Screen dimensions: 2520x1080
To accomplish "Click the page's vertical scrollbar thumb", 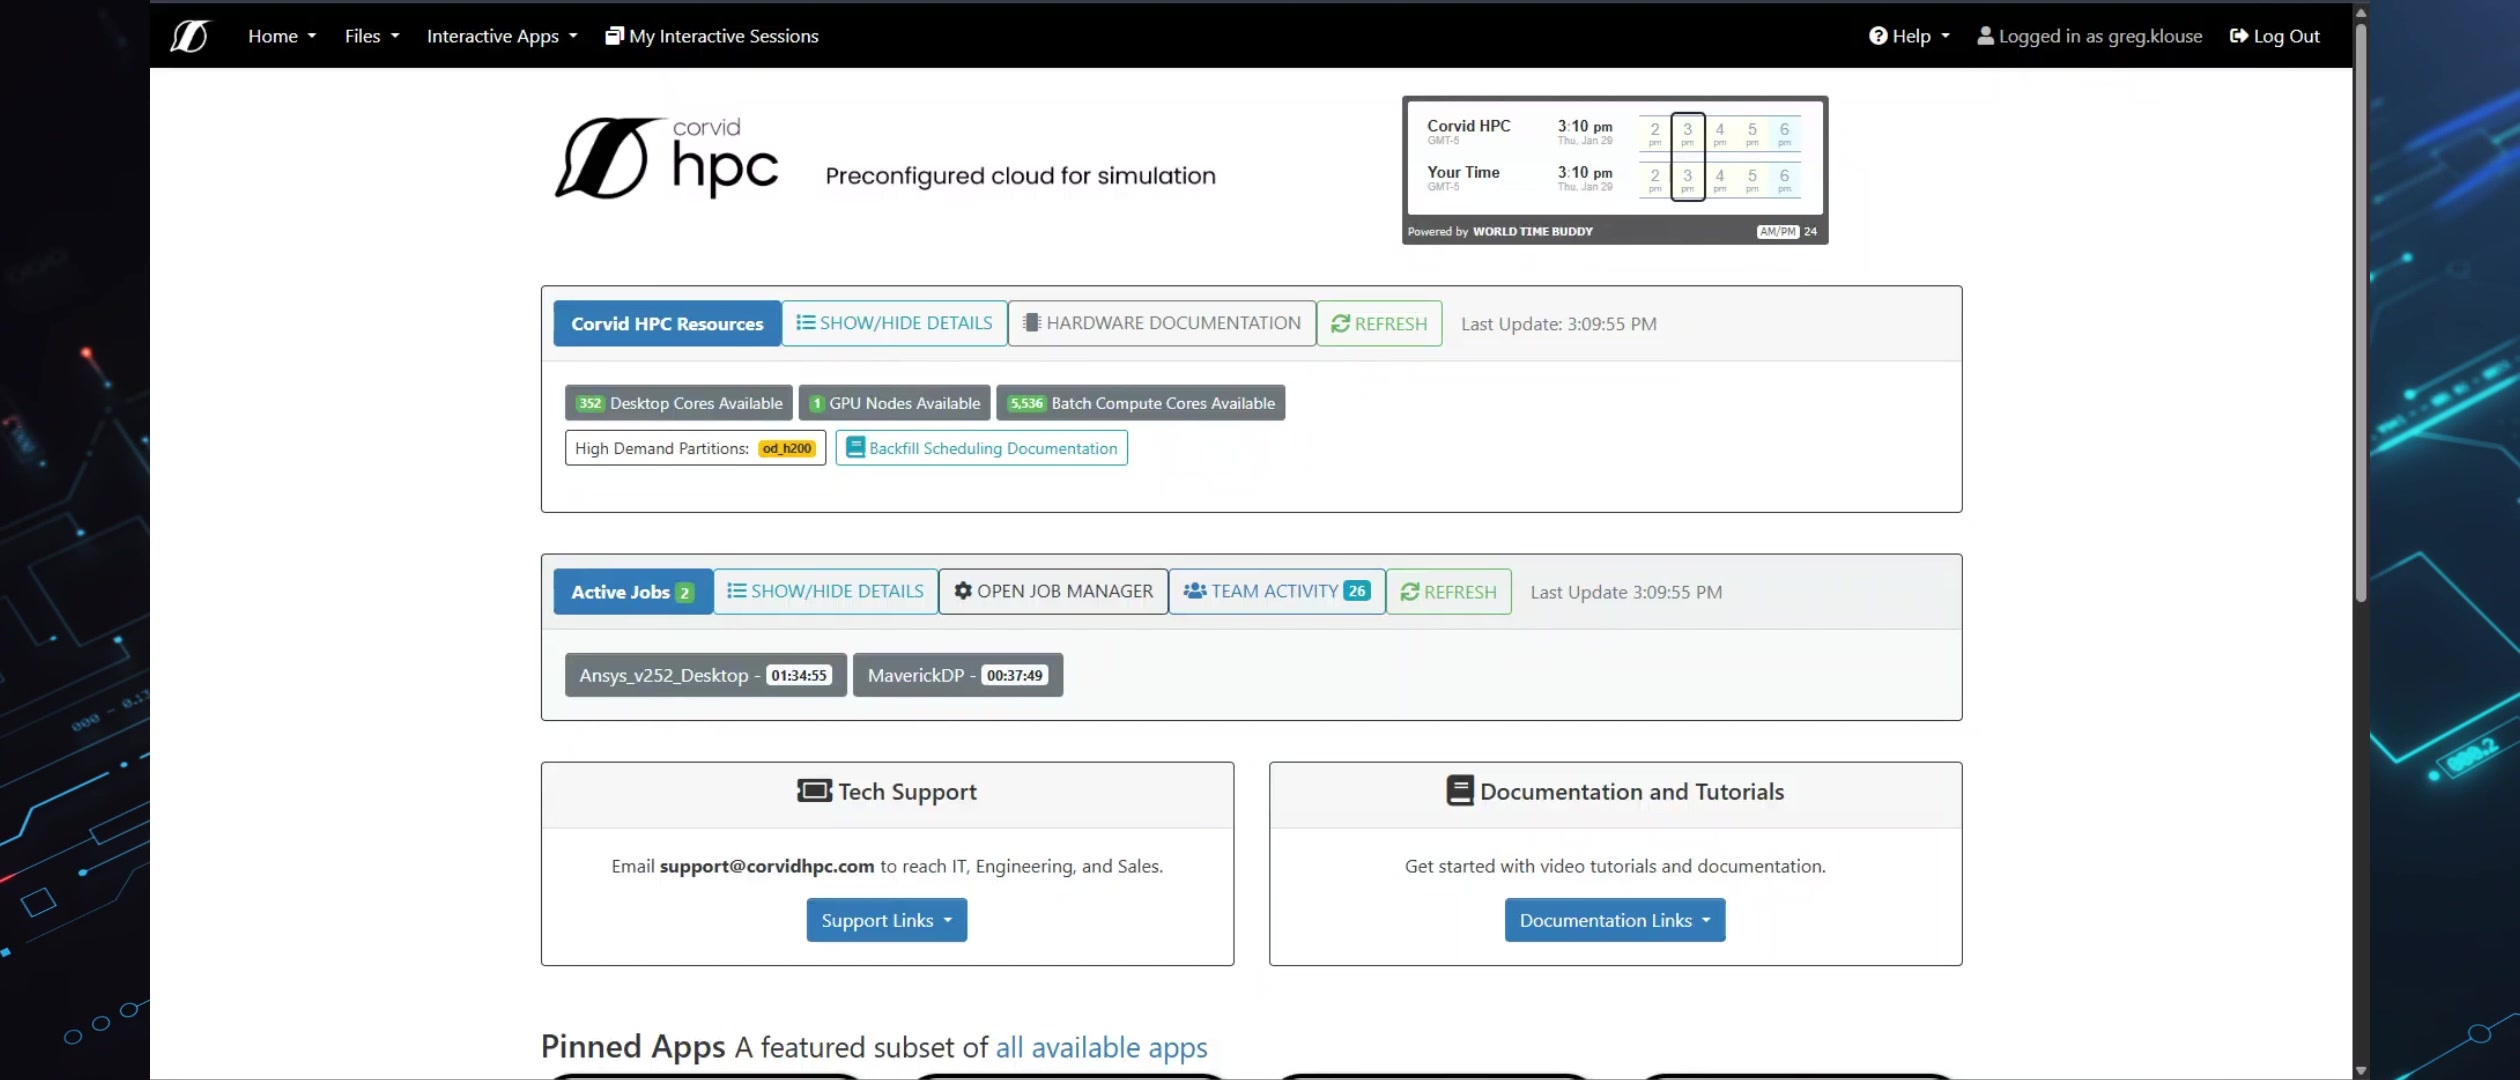I will tap(2361, 312).
